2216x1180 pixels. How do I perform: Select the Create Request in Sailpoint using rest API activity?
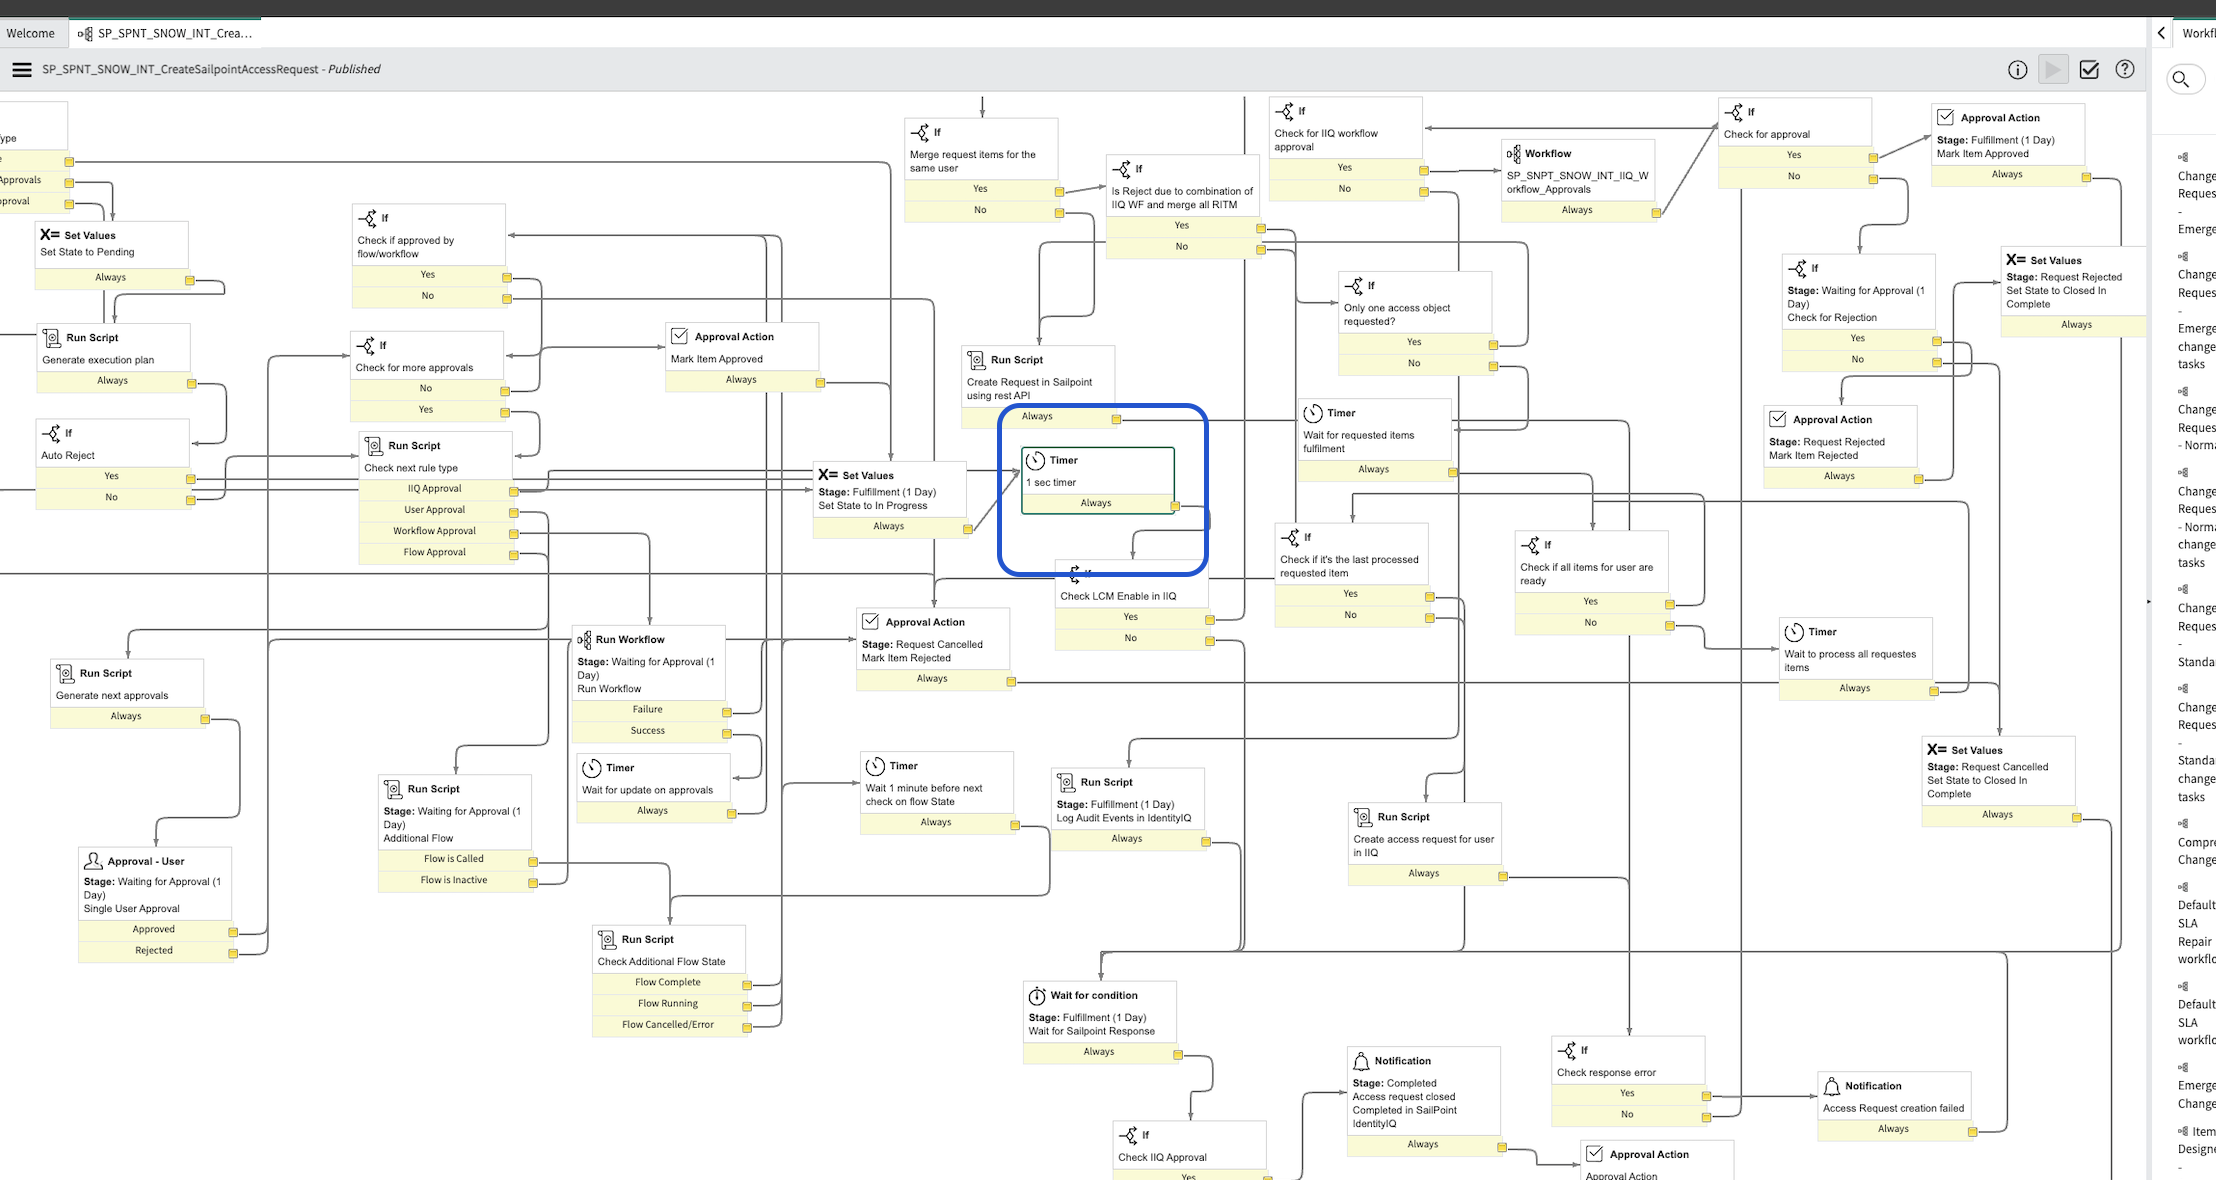[x=1038, y=387]
